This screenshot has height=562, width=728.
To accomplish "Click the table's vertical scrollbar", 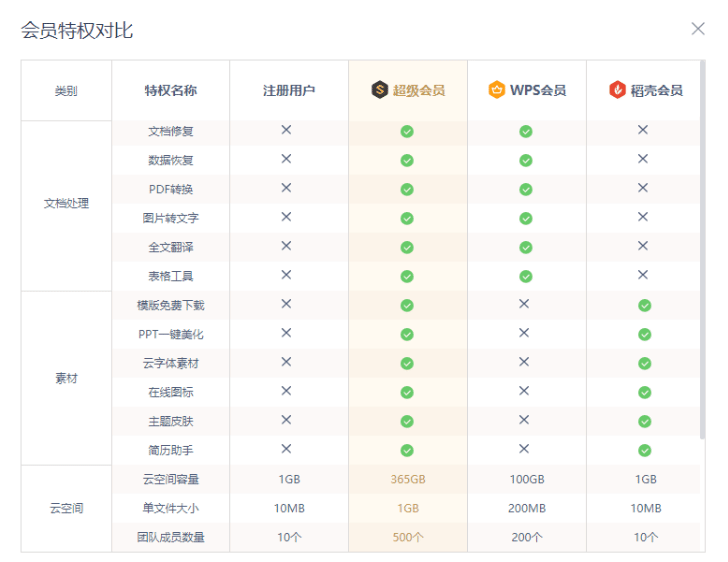I will click(702, 250).
